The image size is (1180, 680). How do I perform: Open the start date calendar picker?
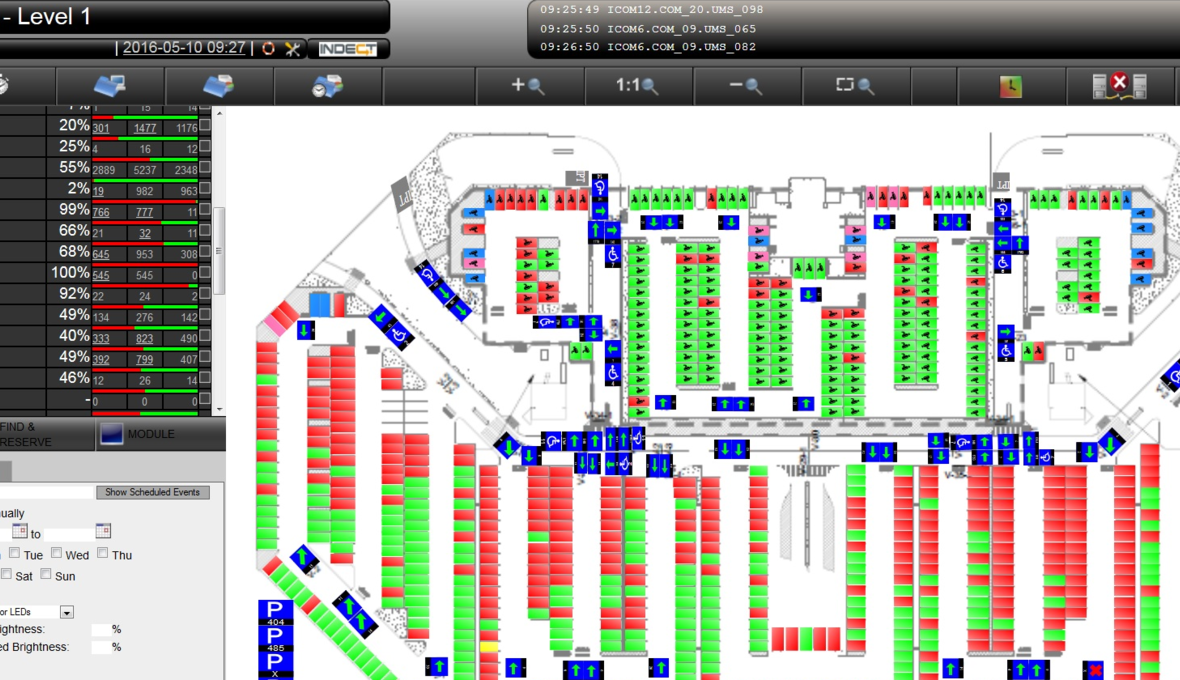click(x=19, y=531)
